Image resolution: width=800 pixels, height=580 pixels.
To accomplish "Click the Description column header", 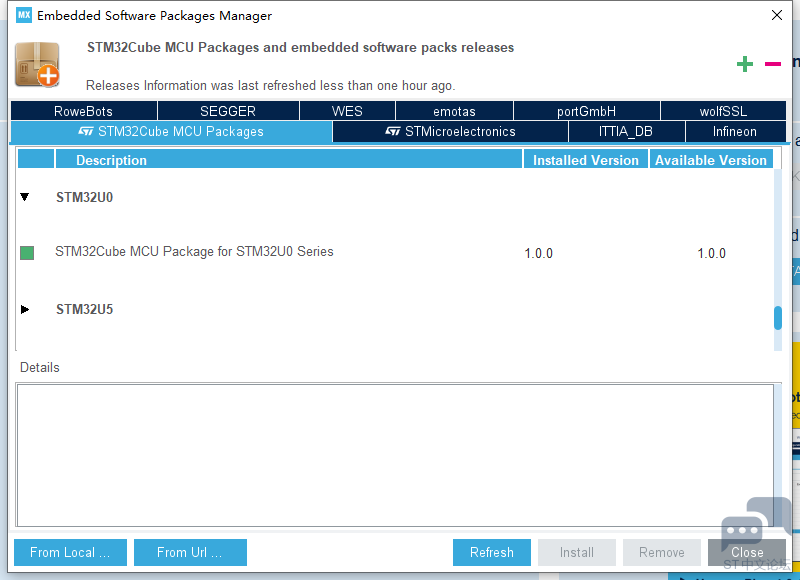I will point(289,160).
